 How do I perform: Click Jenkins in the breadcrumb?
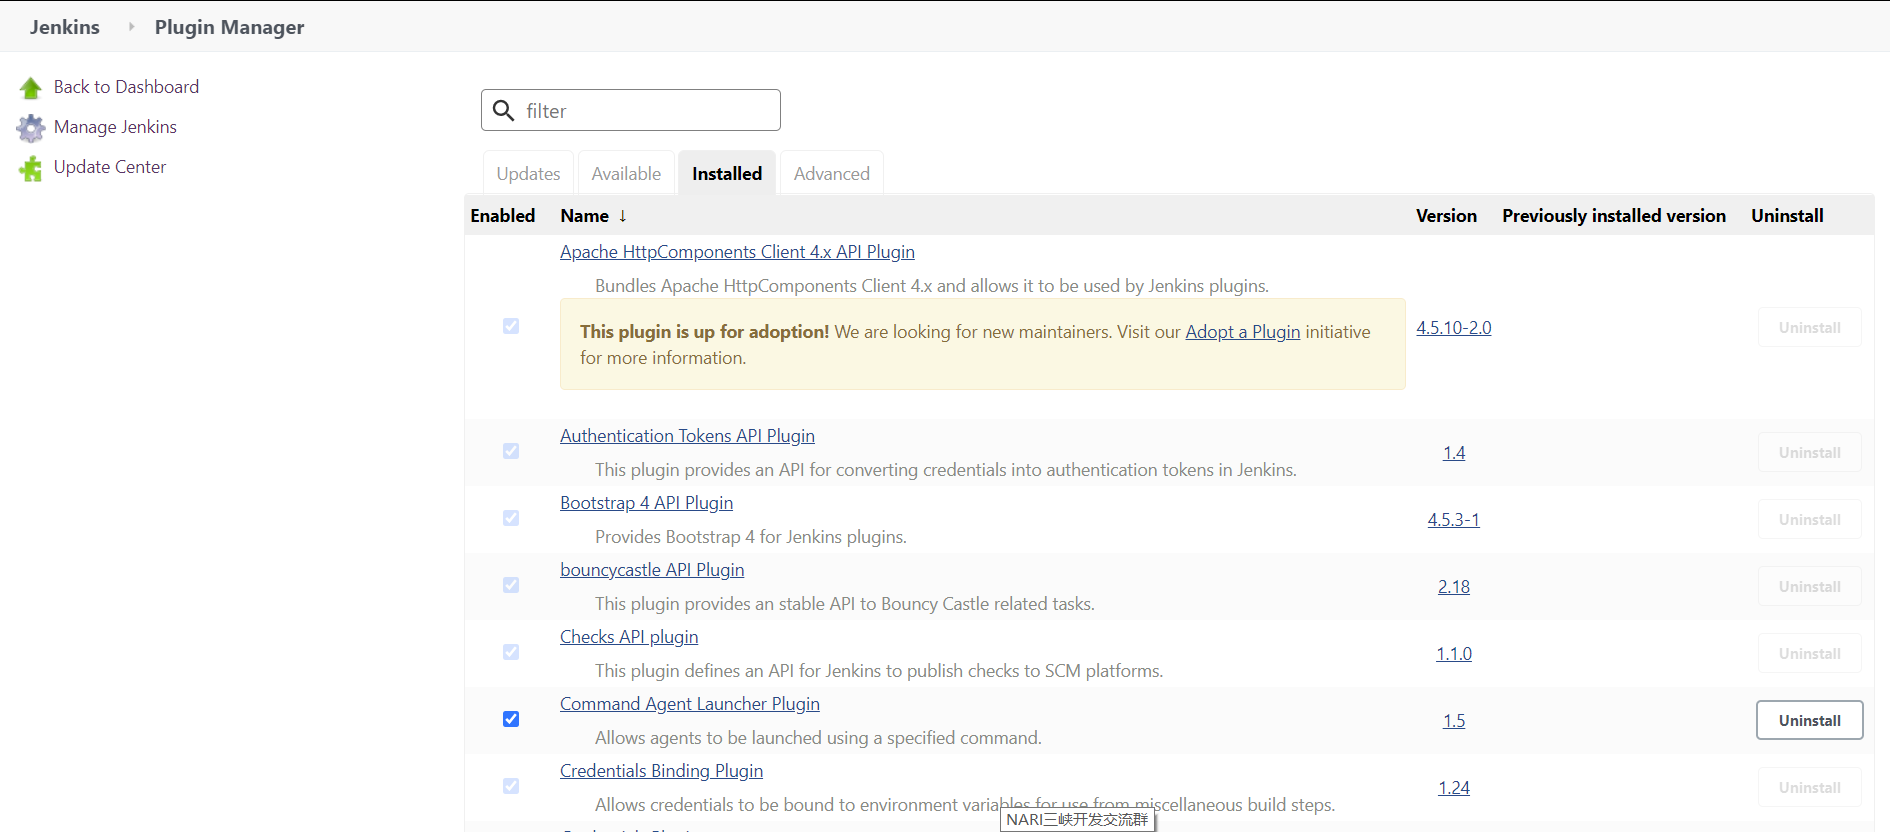click(65, 27)
